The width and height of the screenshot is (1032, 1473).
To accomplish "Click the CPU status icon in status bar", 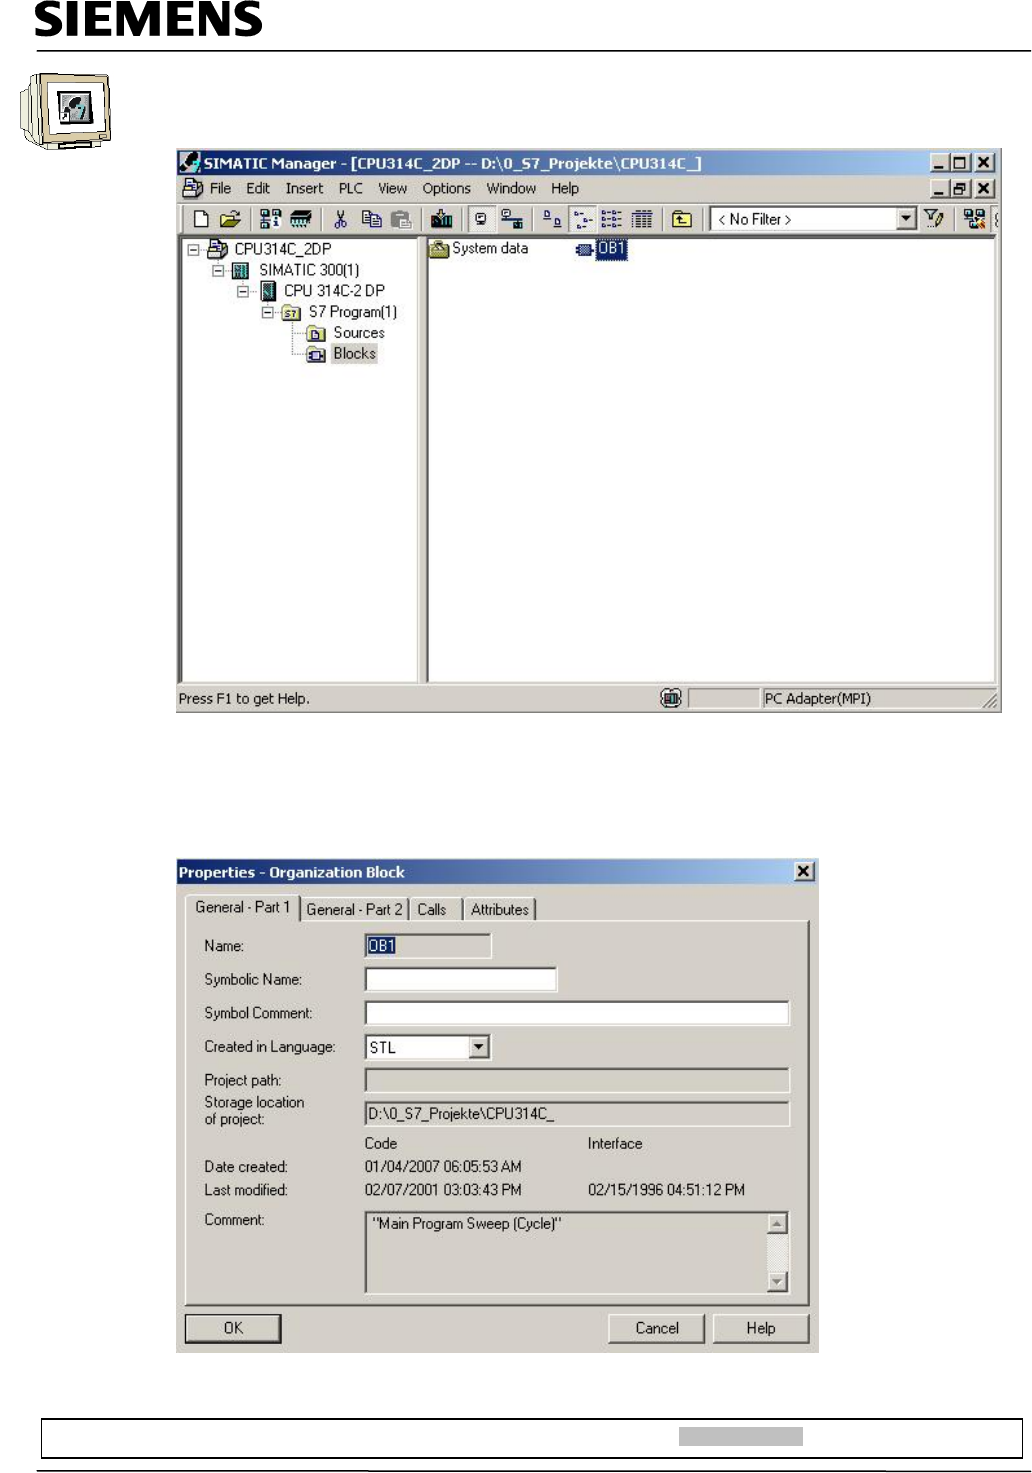I will pyautogui.click(x=671, y=698).
